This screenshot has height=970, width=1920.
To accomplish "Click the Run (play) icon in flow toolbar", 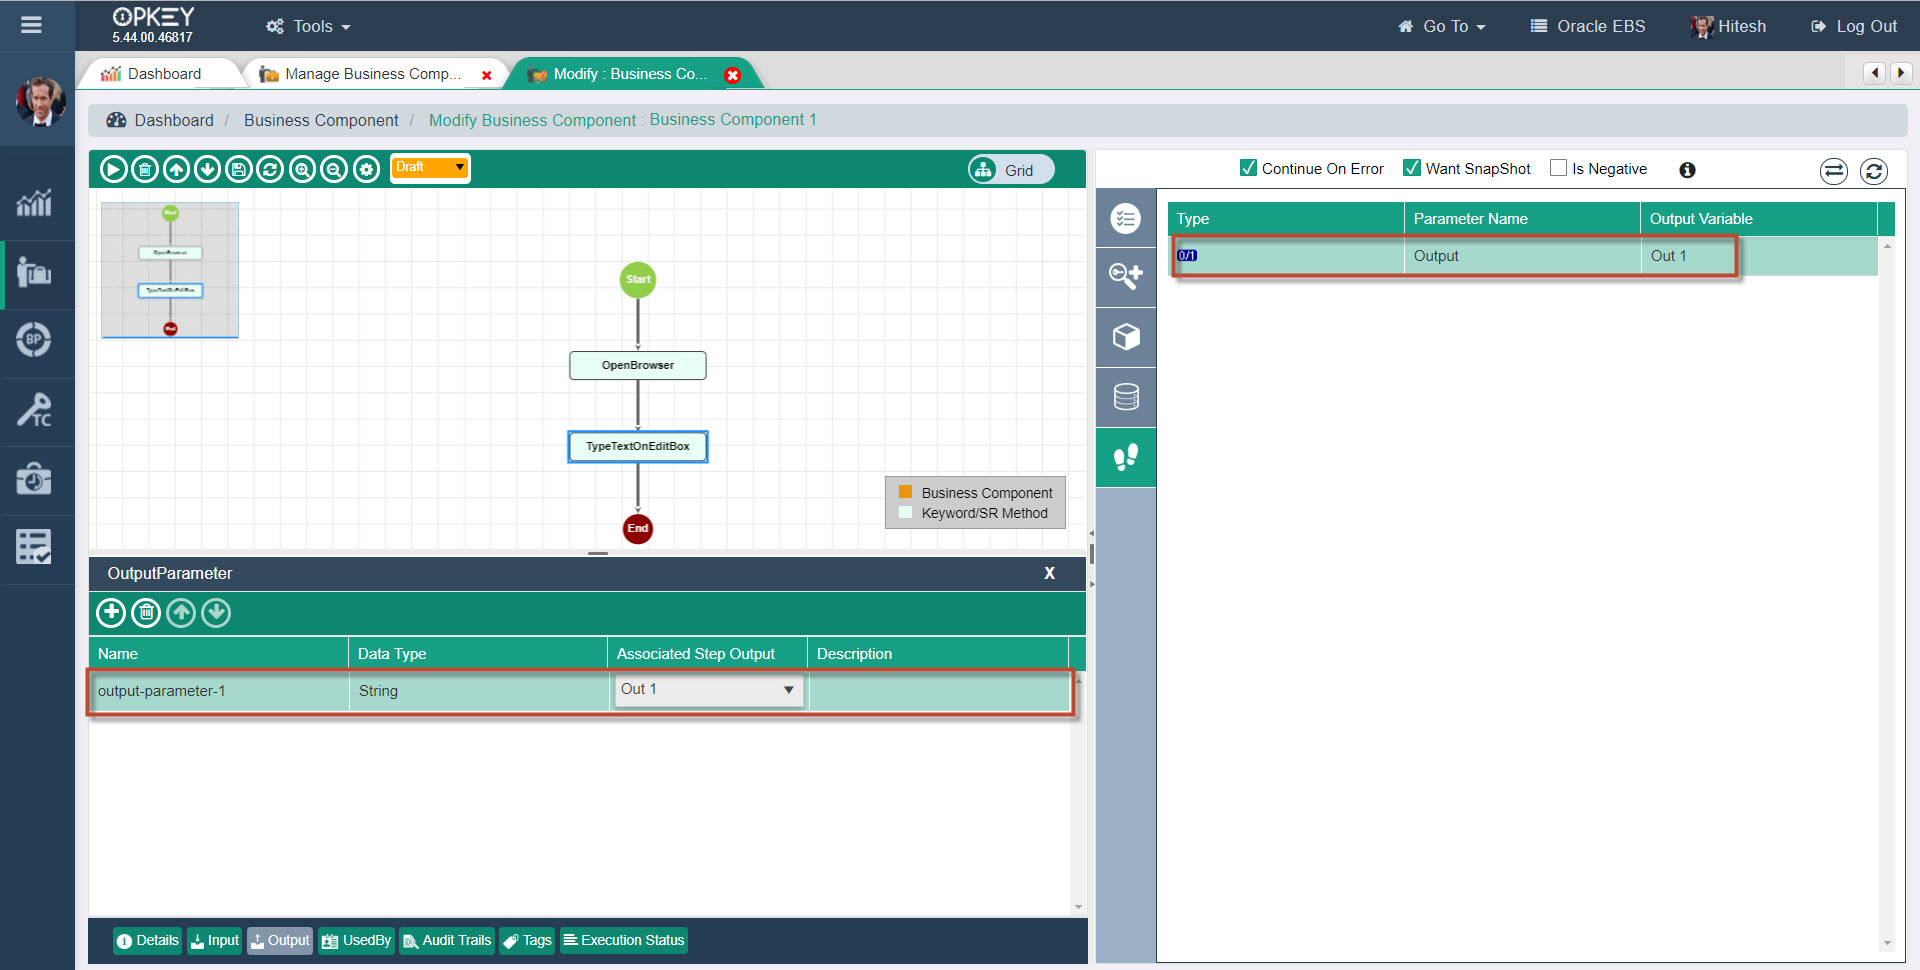I will tap(113, 170).
